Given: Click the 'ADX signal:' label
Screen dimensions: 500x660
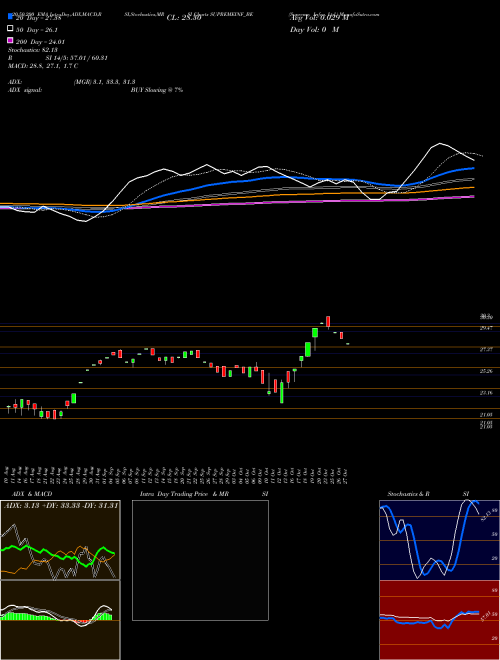Looking at the screenshot, I should (x=25, y=90).
